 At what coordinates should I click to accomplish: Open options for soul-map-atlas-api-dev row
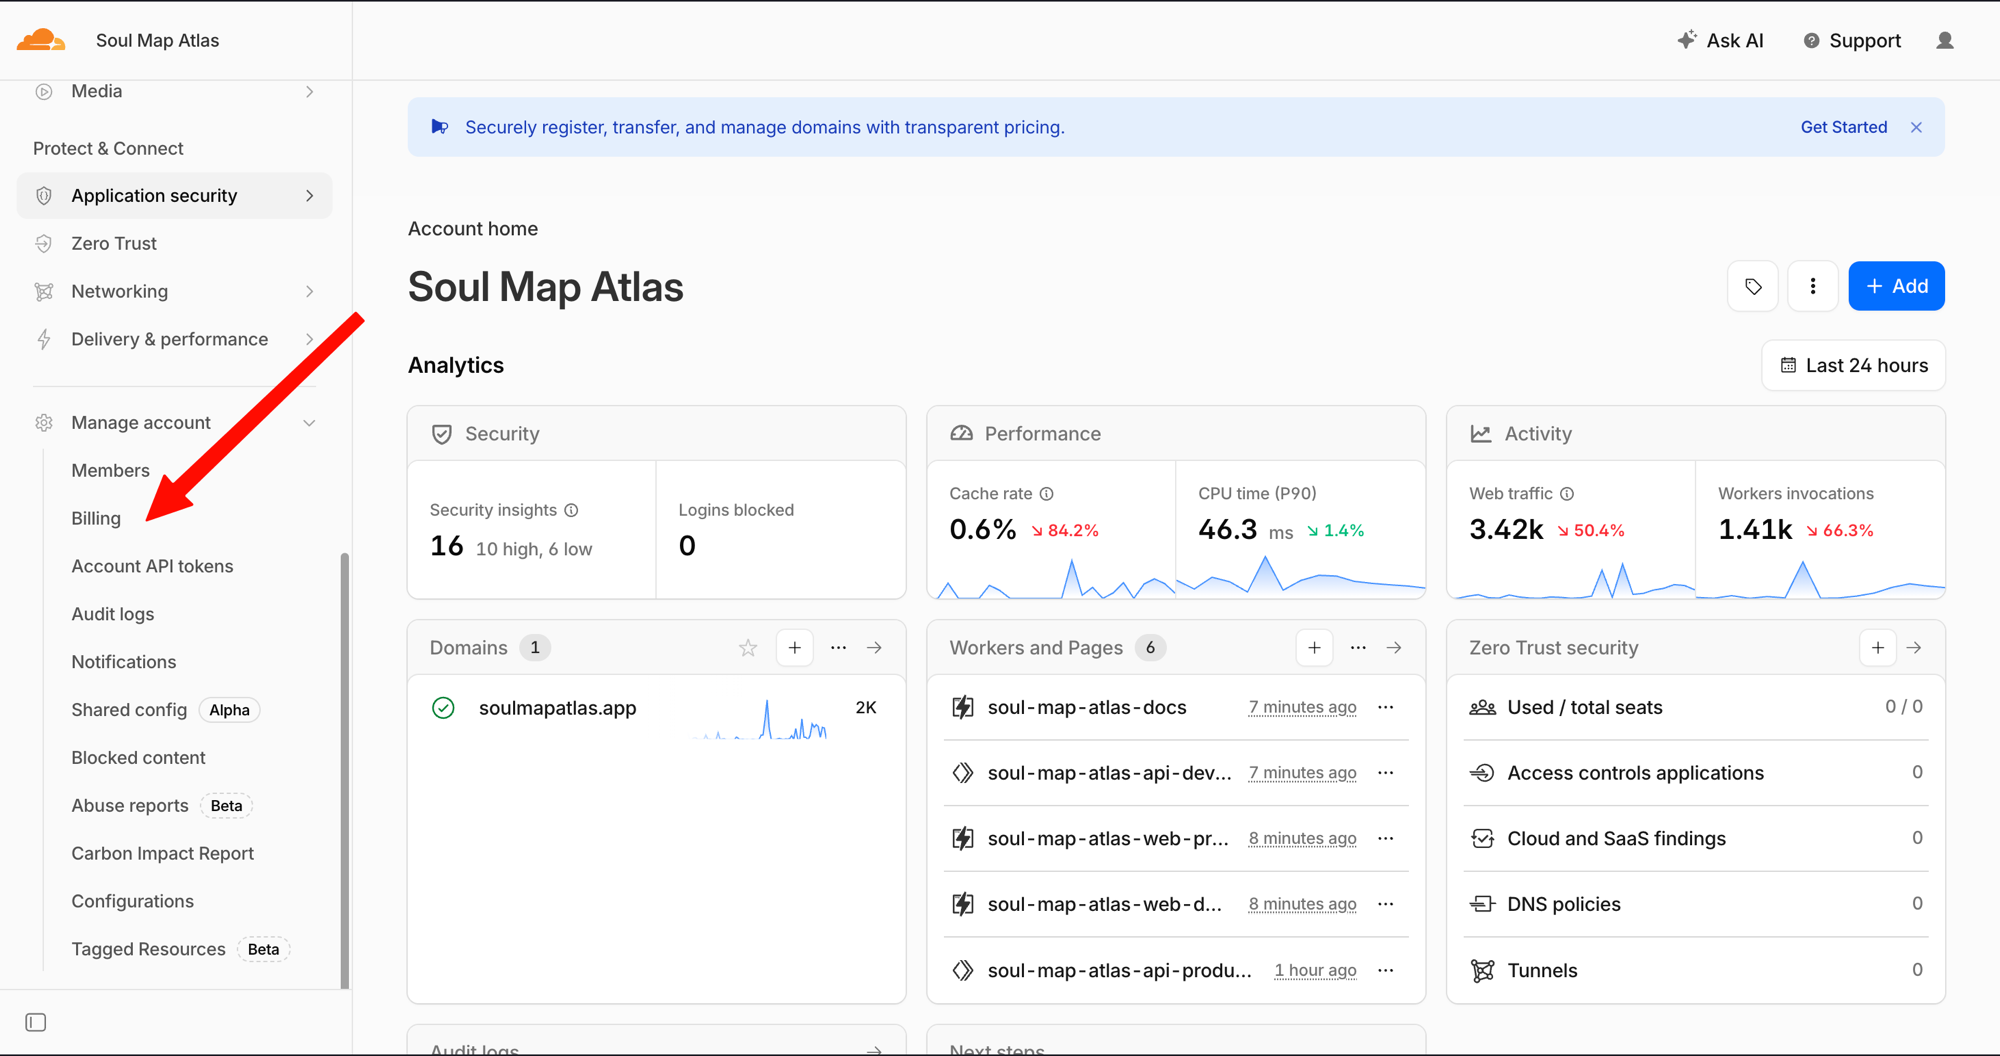tap(1386, 773)
